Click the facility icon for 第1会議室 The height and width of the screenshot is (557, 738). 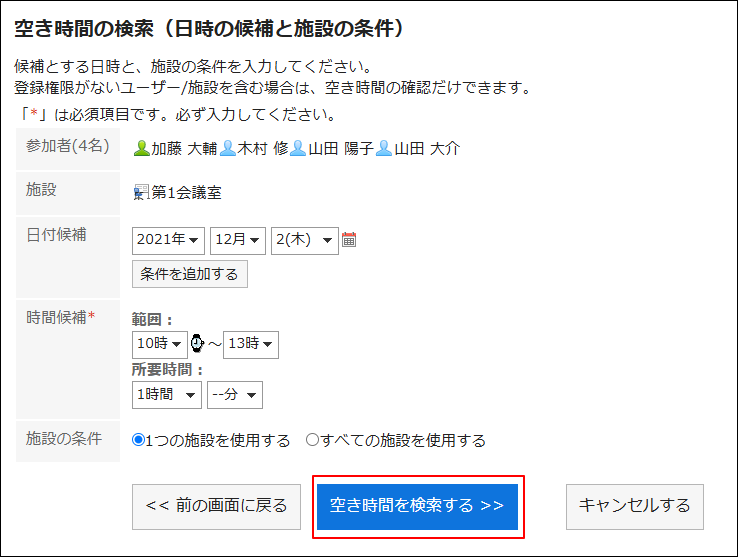141,192
